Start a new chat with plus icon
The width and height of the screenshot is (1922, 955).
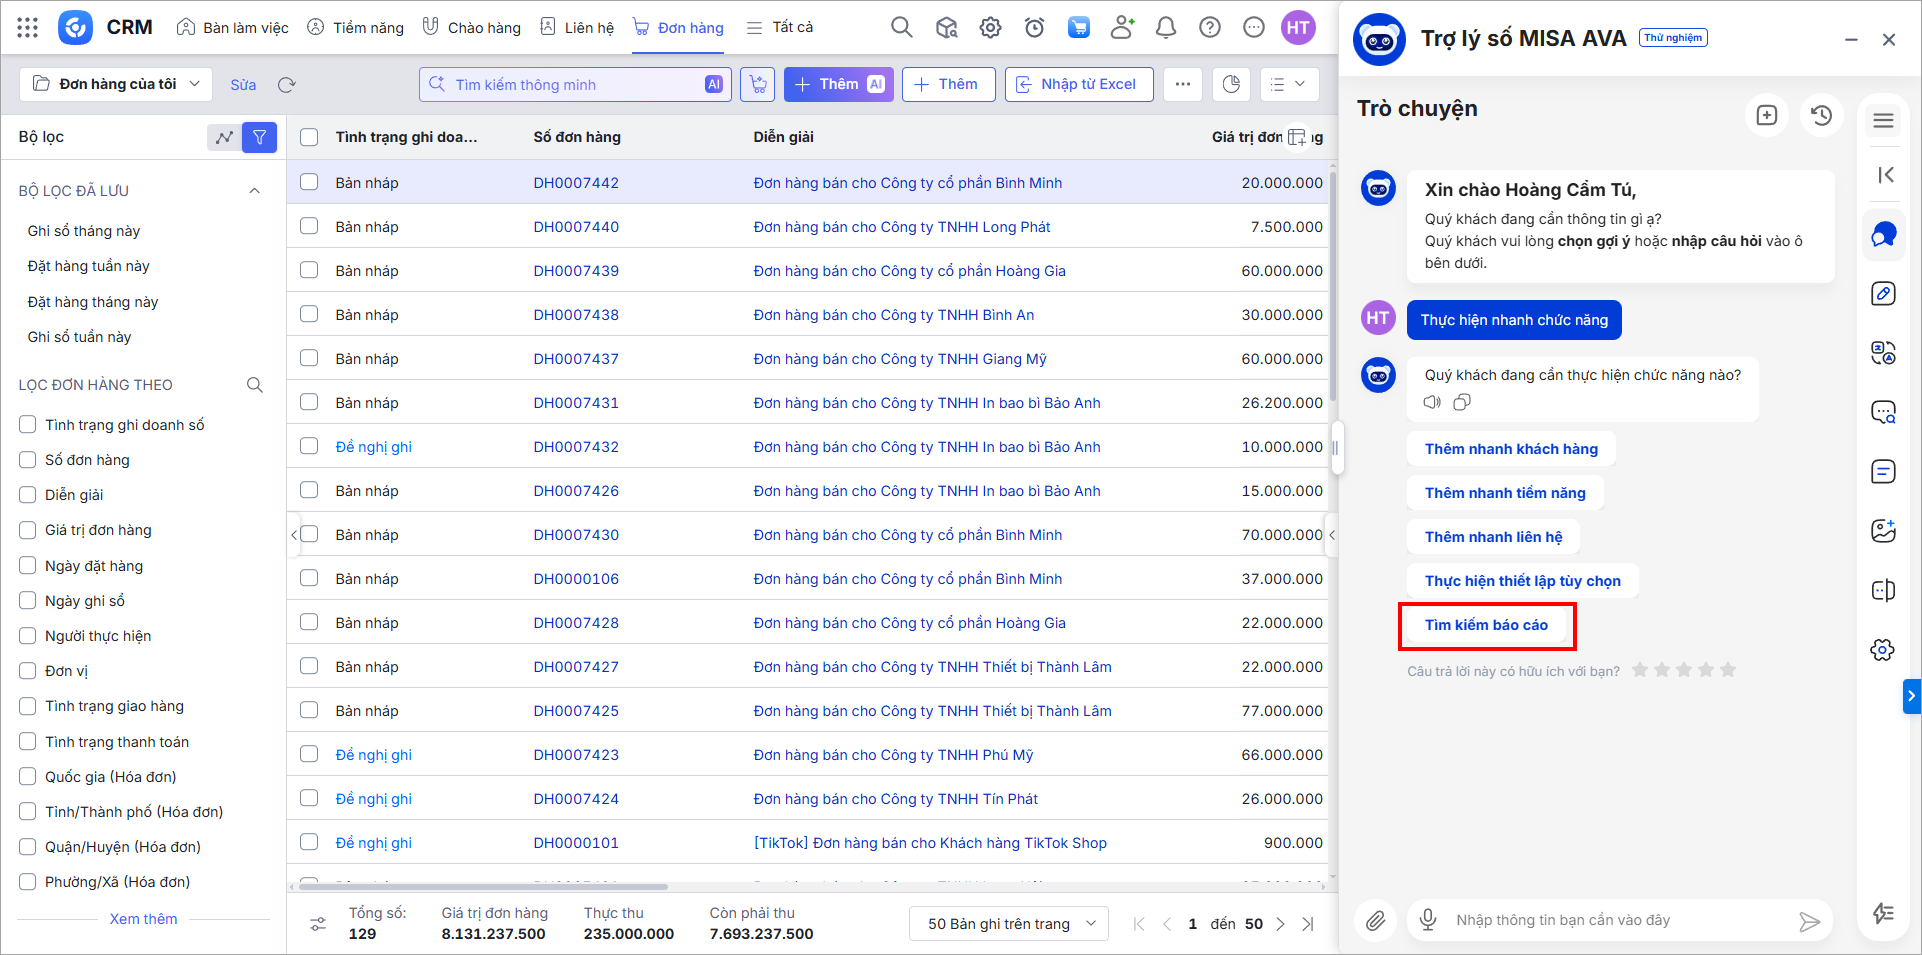pyautogui.click(x=1766, y=115)
